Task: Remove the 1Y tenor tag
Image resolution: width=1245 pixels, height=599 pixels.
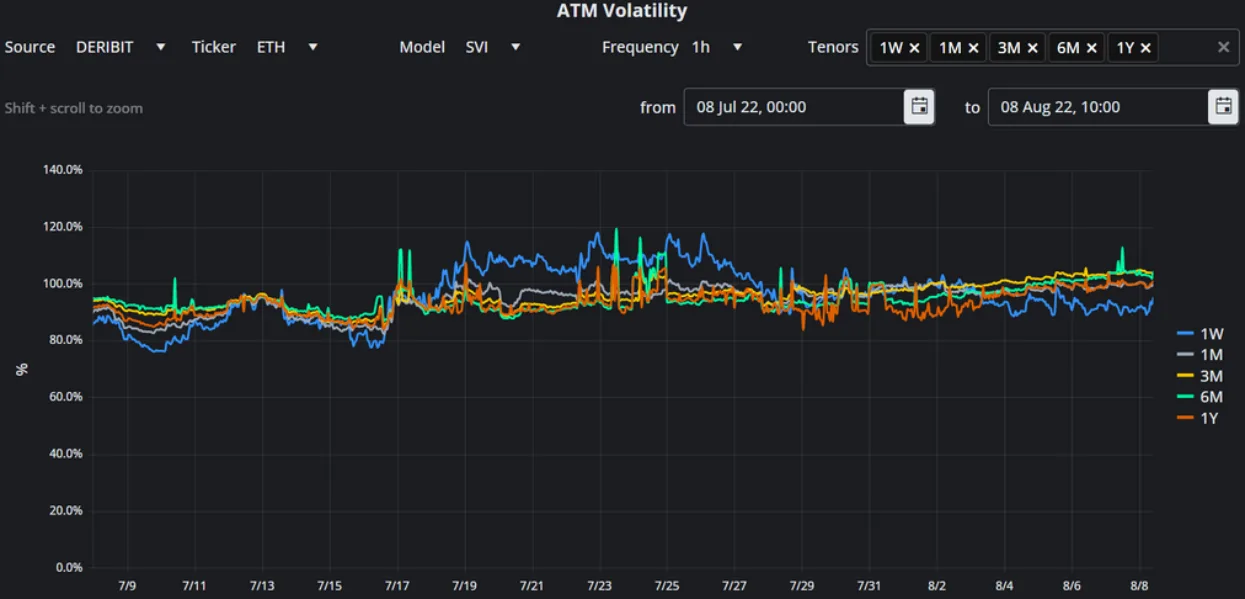Action: click(x=1145, y=47)
